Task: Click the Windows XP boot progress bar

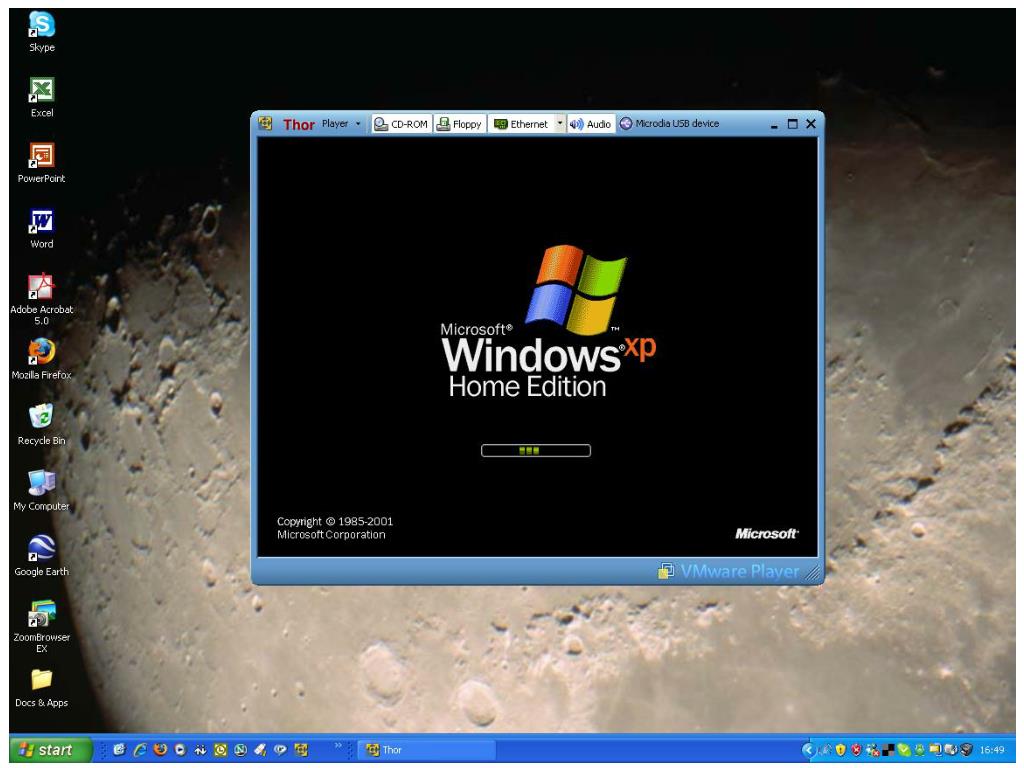Action: [536, 451]
